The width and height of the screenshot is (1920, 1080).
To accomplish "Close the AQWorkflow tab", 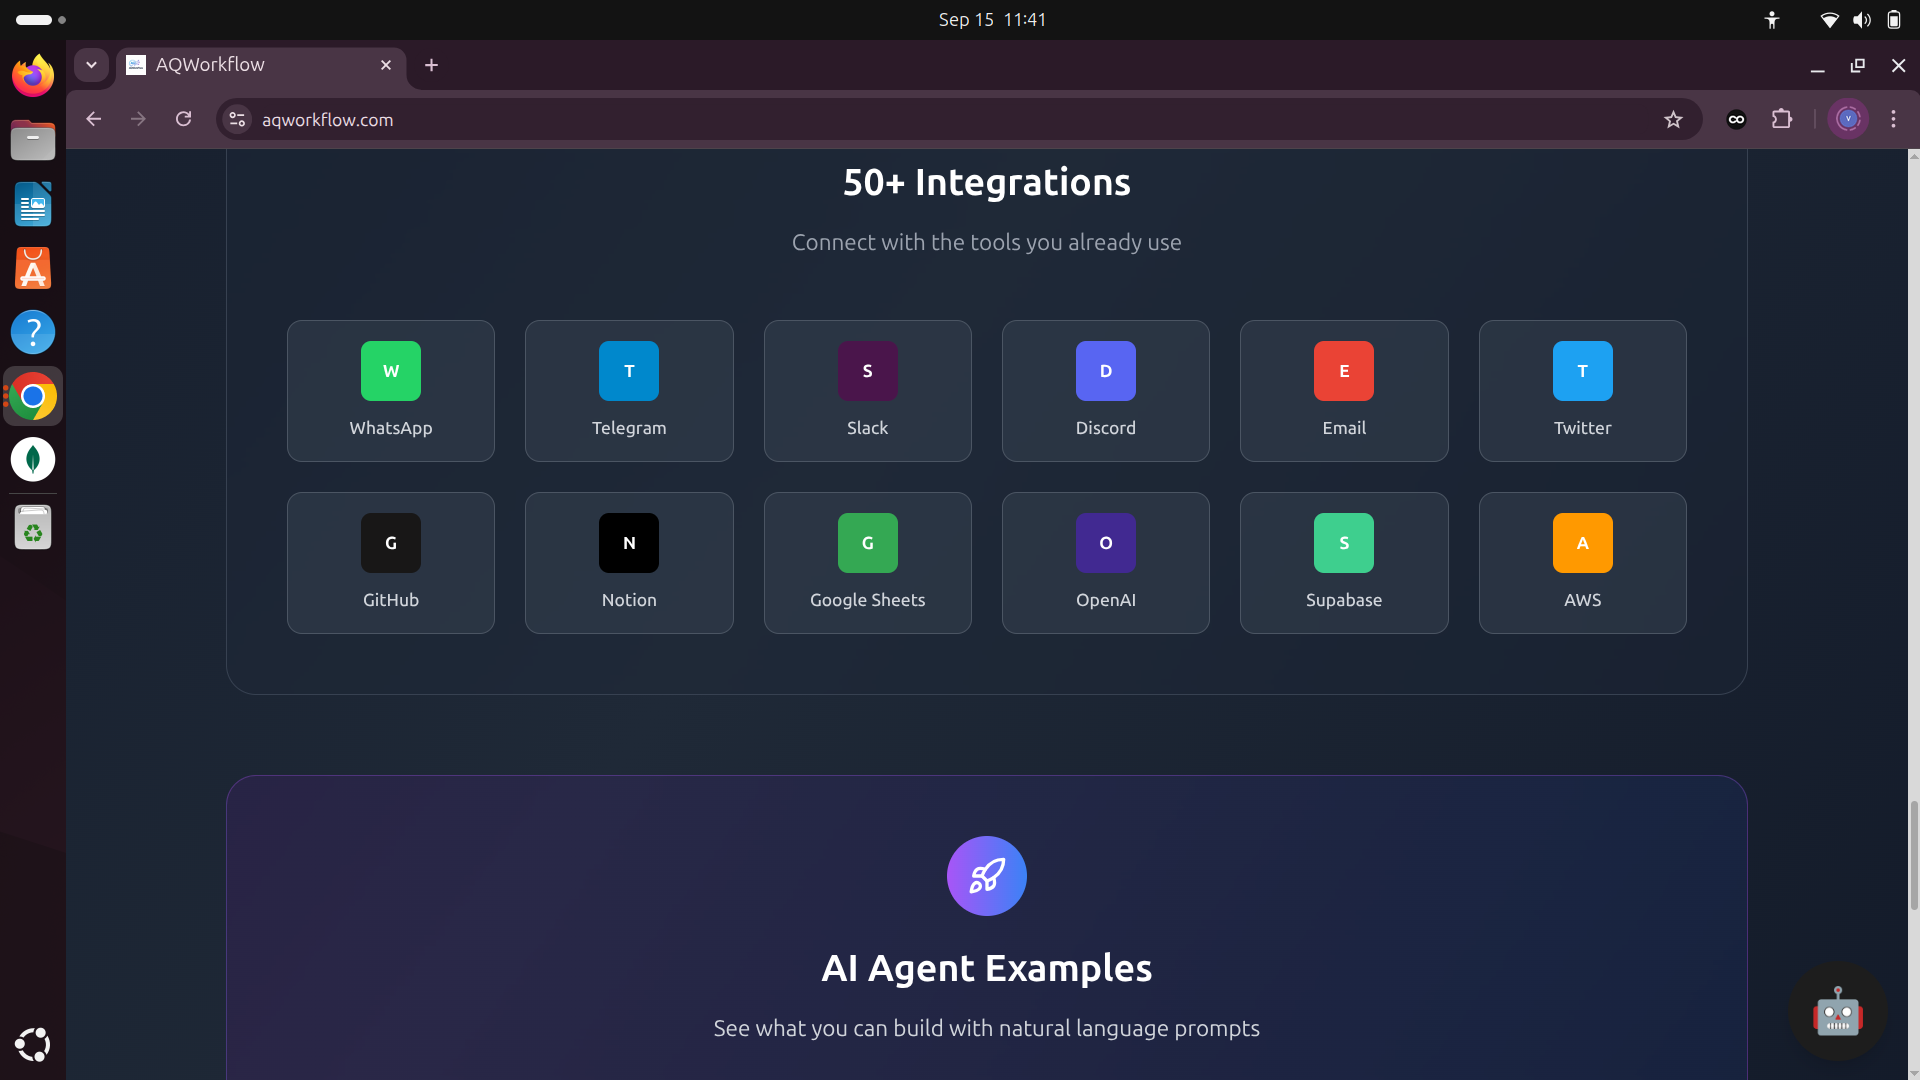I will click(x=386, y=65).
